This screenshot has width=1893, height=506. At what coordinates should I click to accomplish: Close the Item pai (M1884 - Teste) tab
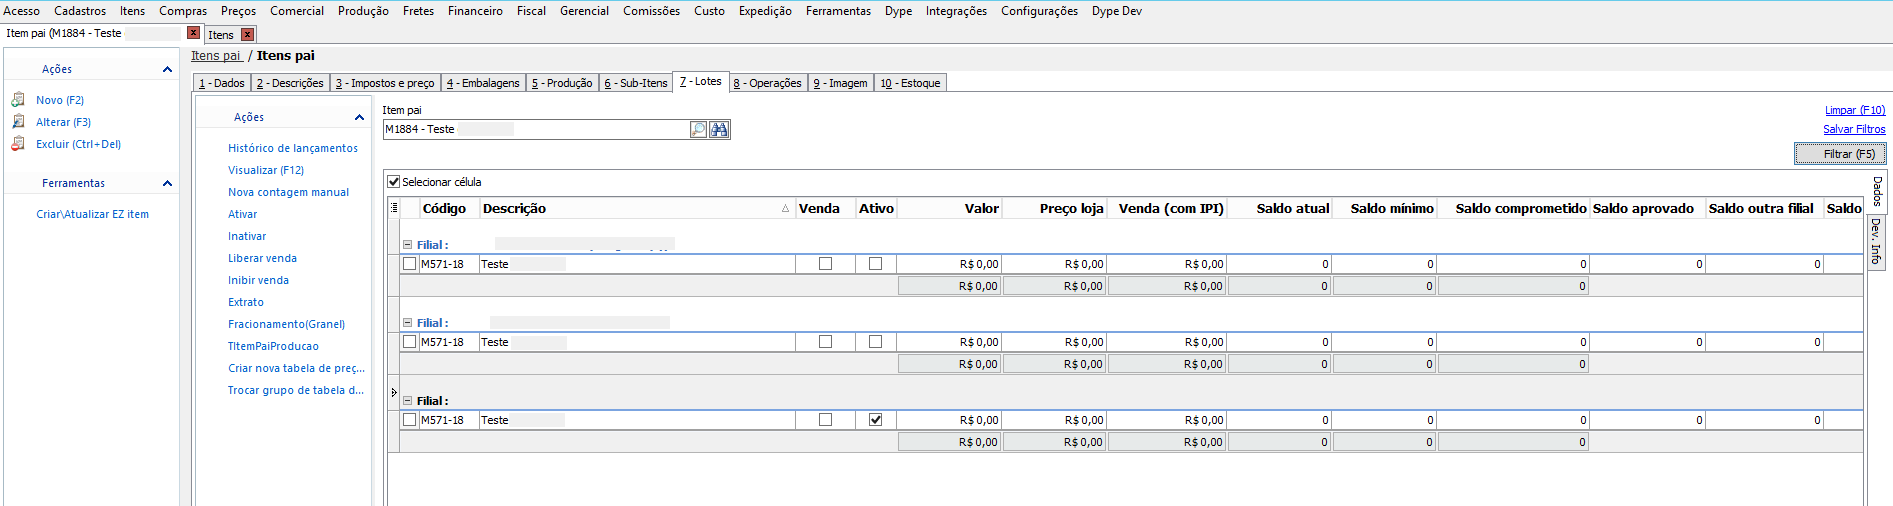(x=194, y=33)
